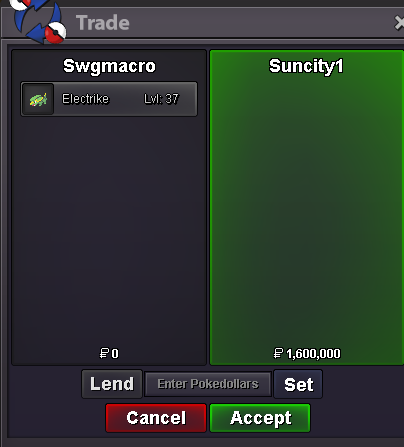Image resolution: width=404 pixels, height=447 pixels.
Task: Click the Trade swap-arrows logo icon
Action: tap(38, 21)
